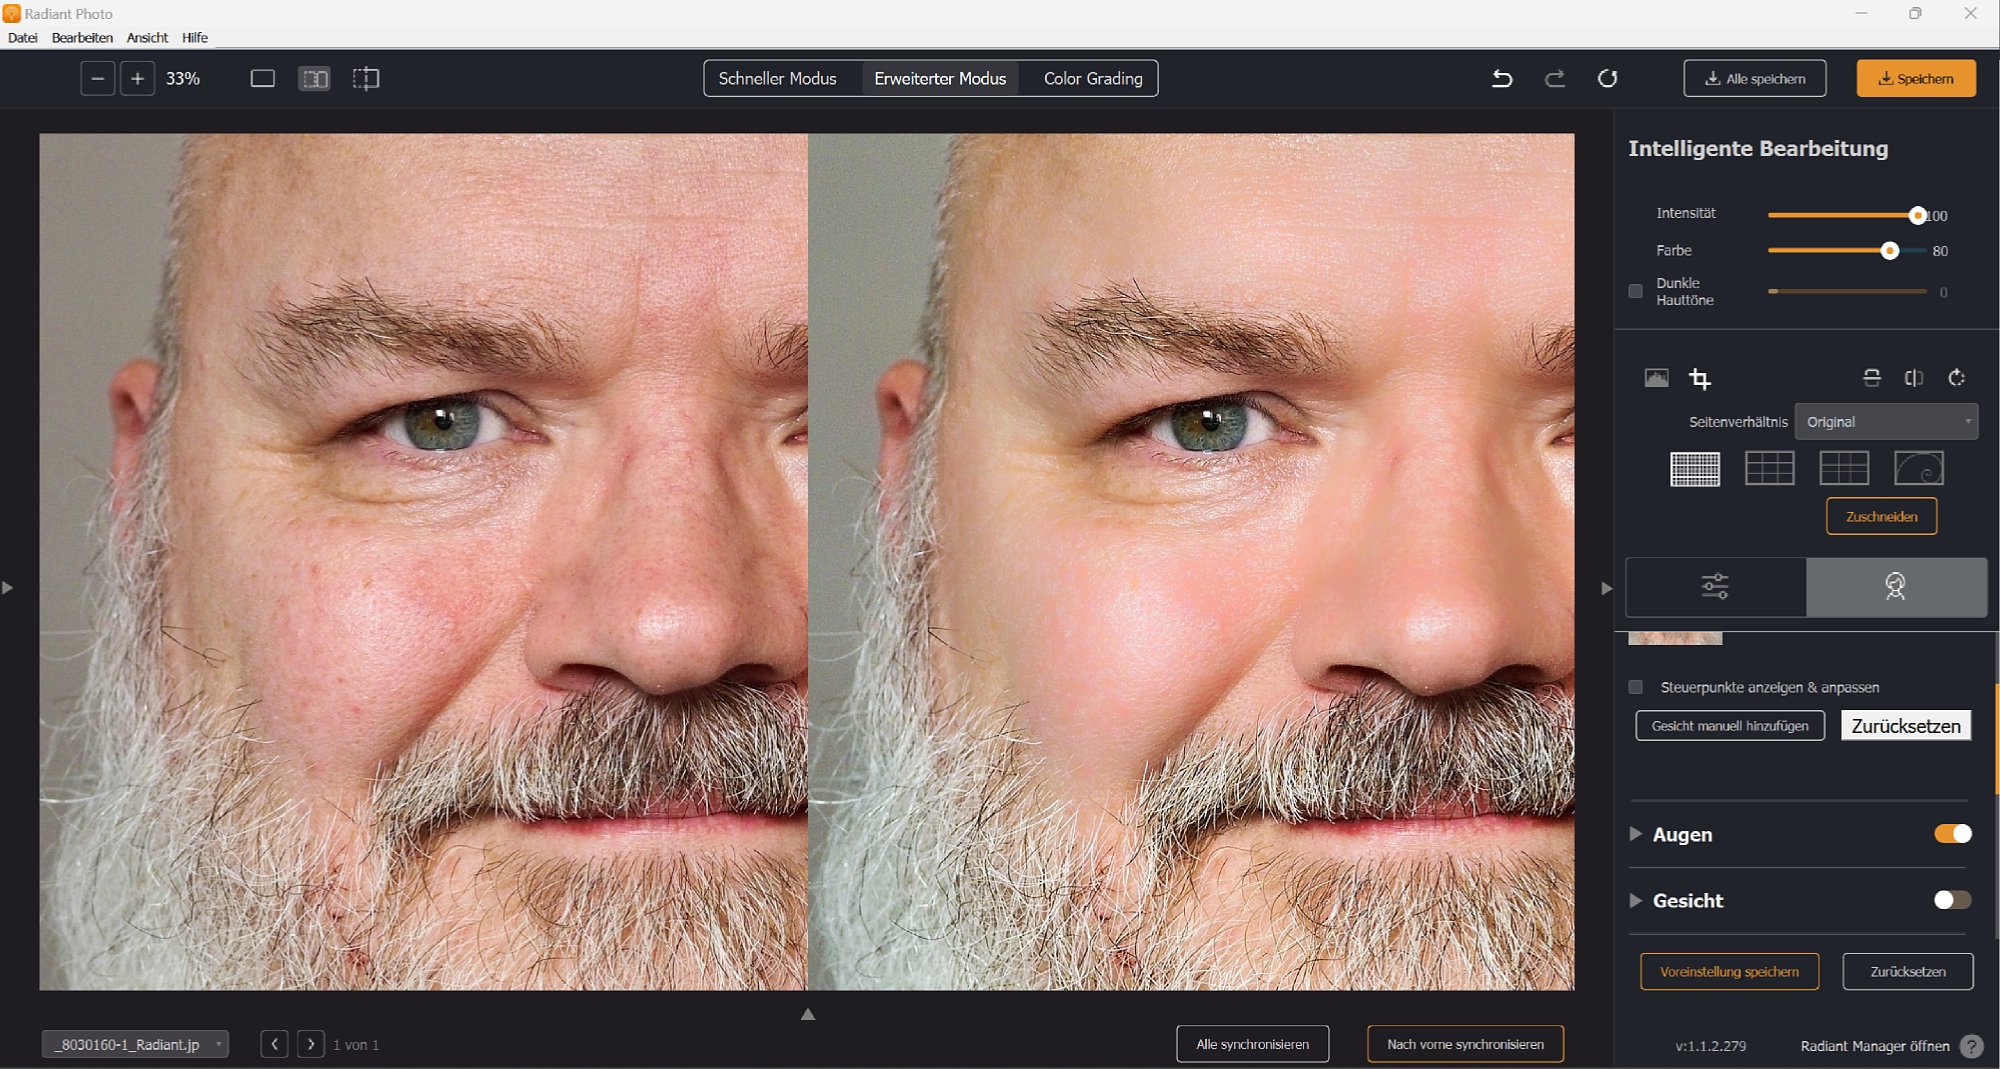The width and height of the screenshot is (2000, 1069).
Task: Click Nach vorne synchronisieren
Action: tap(1465, 1044)
